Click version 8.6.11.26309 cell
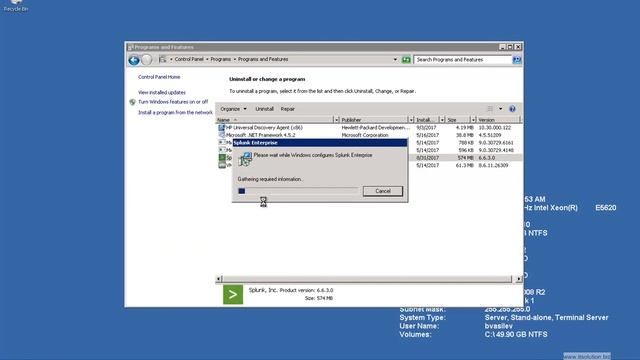Screen dimensions: 640x360 pos(493,165)
